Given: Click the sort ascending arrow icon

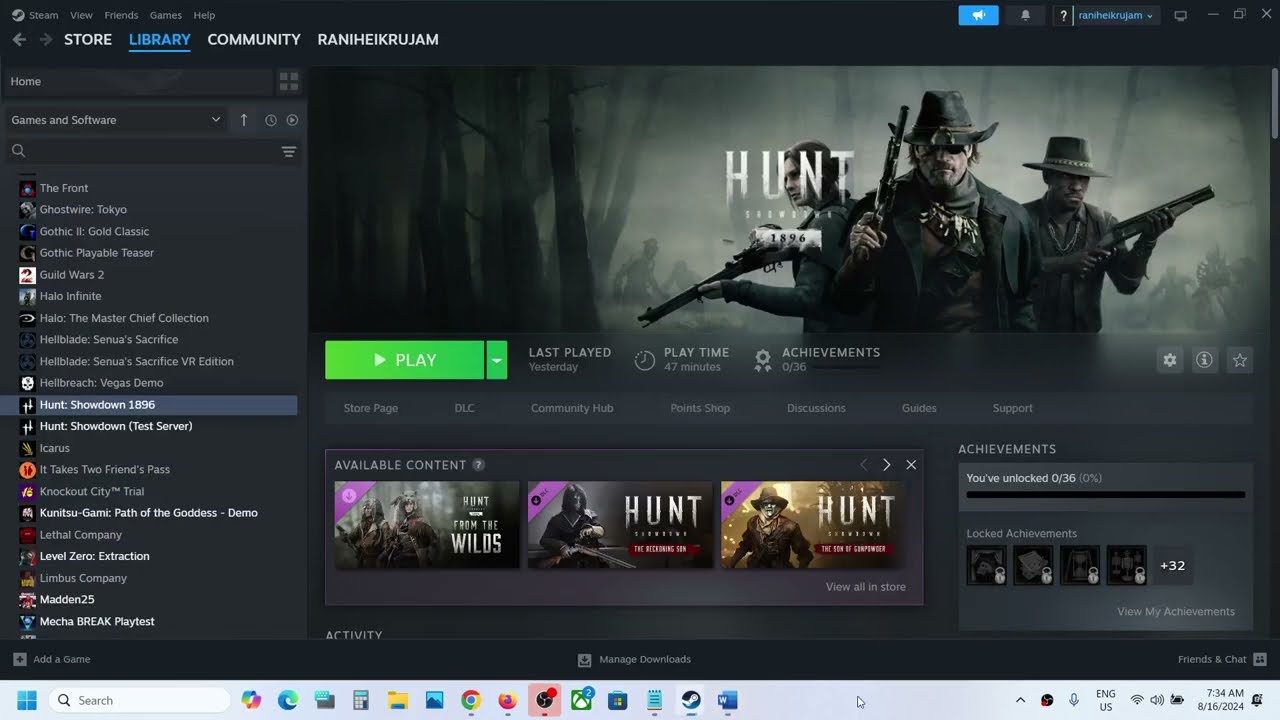Looking at the screenshot, I should (244, 120).
